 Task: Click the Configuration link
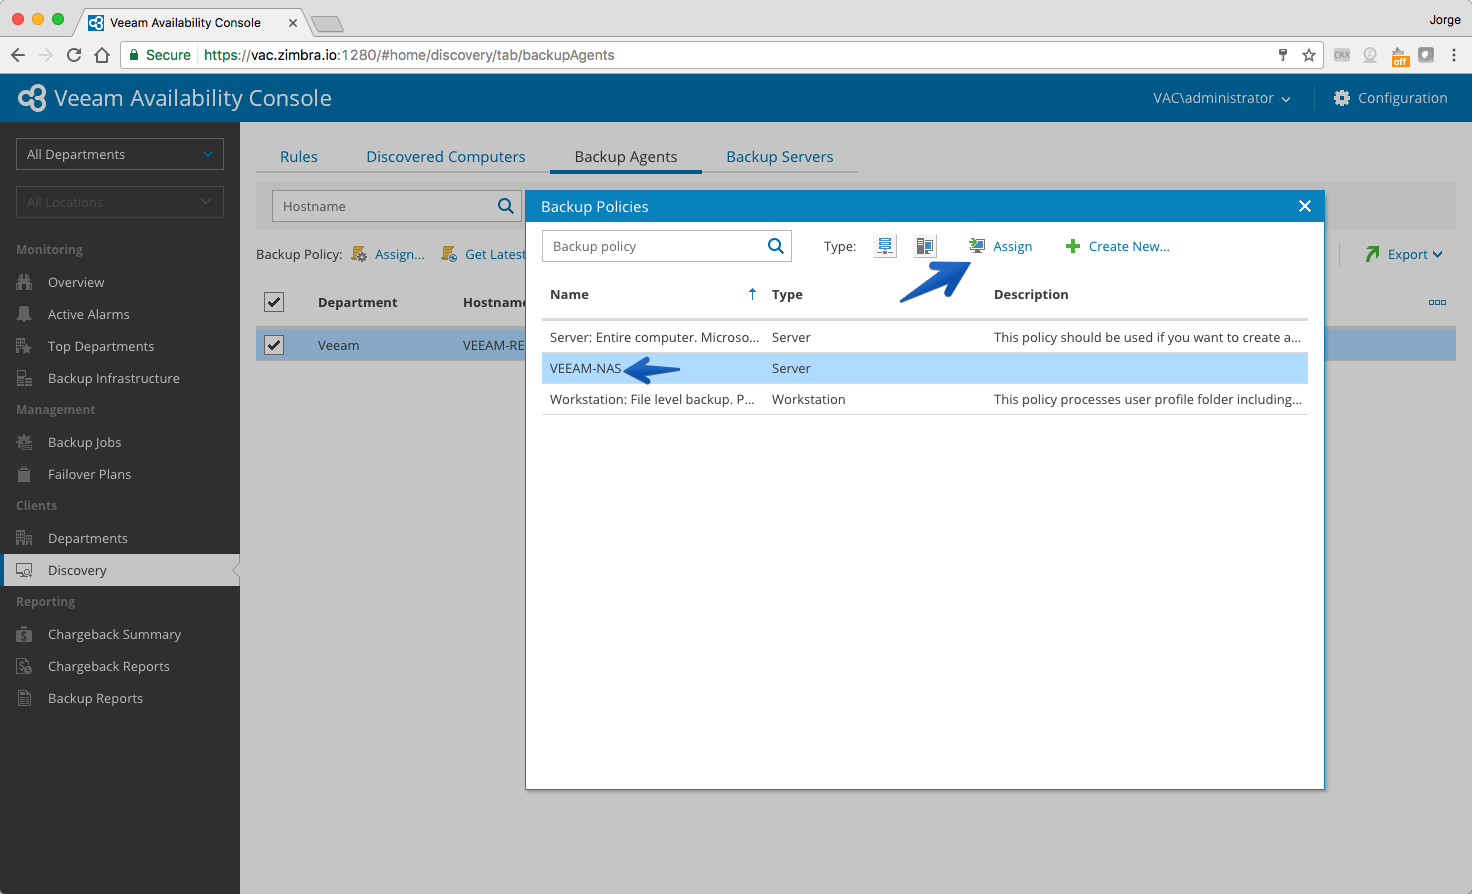click(x=1403, y=98)
